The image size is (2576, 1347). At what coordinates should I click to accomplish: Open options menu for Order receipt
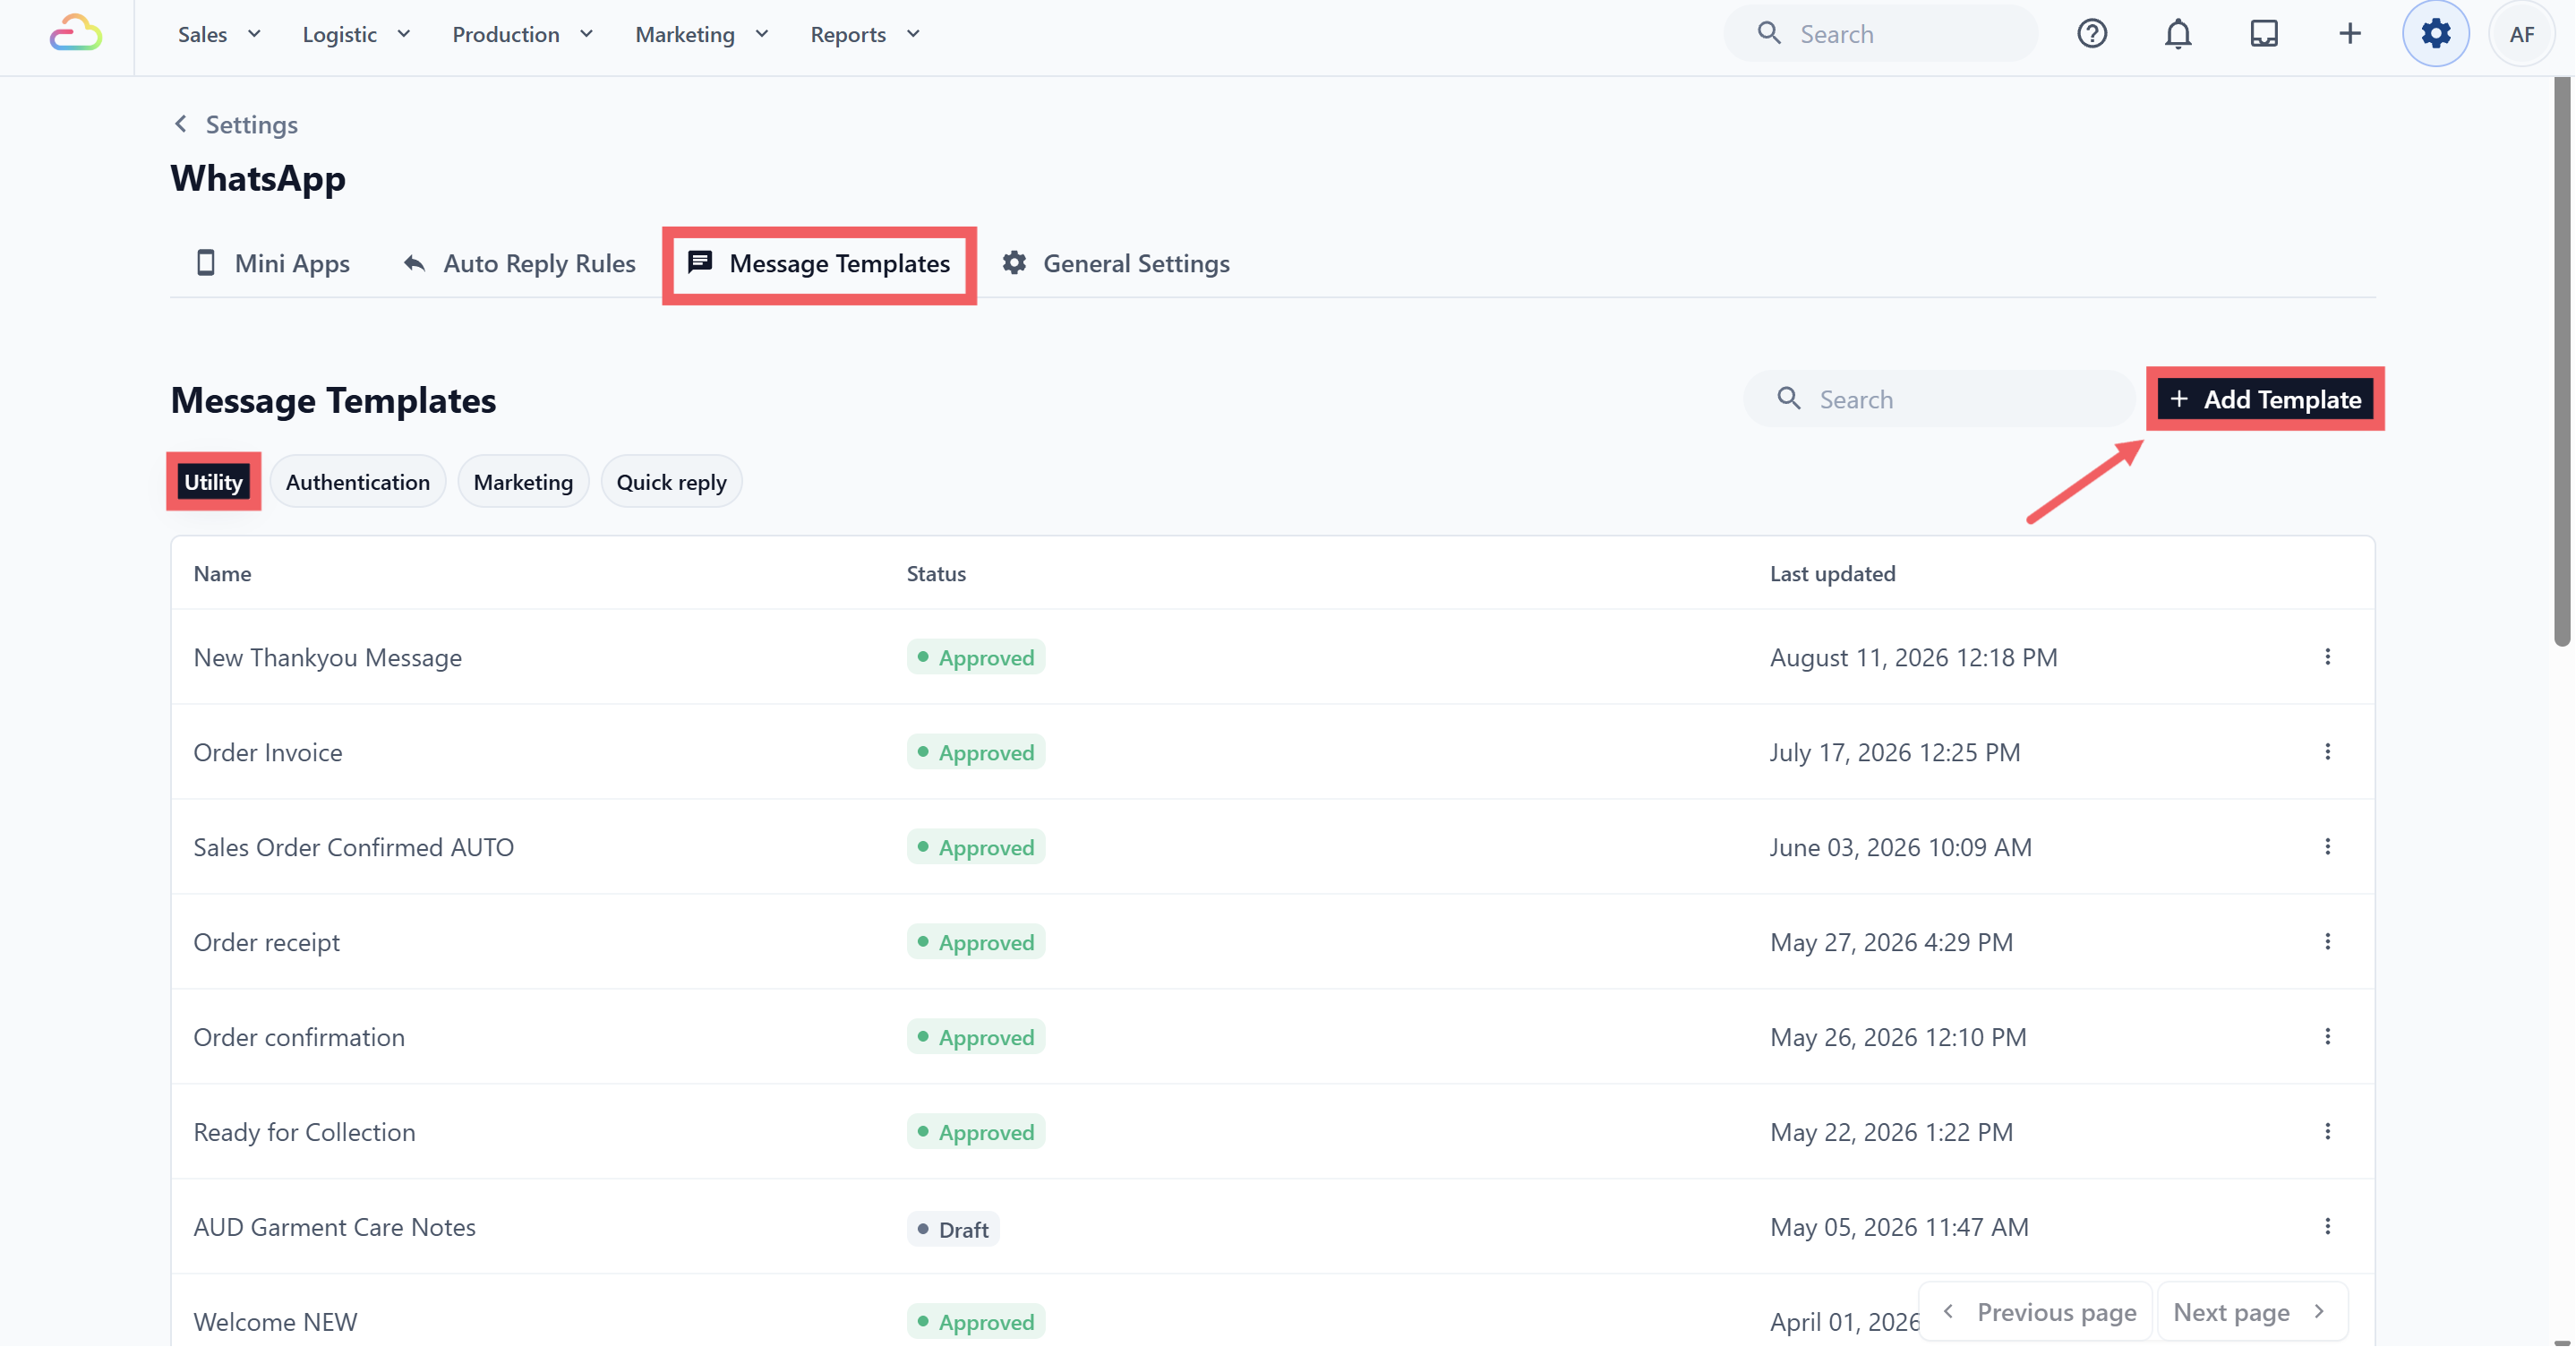tap(2327, 942)
